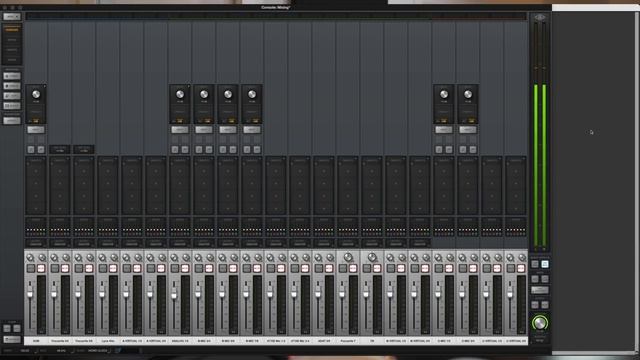Click the left pan knob on the first channel strip
Viewport: 640px width, 360px height.
[x=30, y=258]
